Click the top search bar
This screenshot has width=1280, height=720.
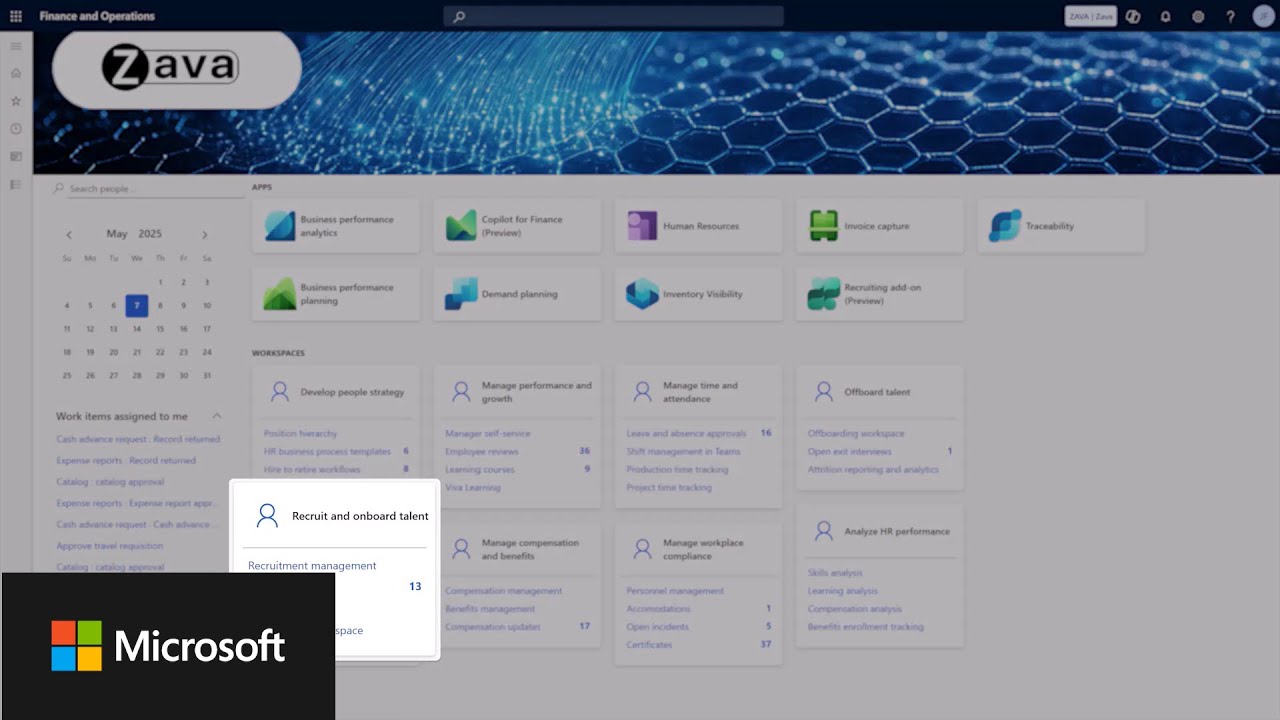613,17
